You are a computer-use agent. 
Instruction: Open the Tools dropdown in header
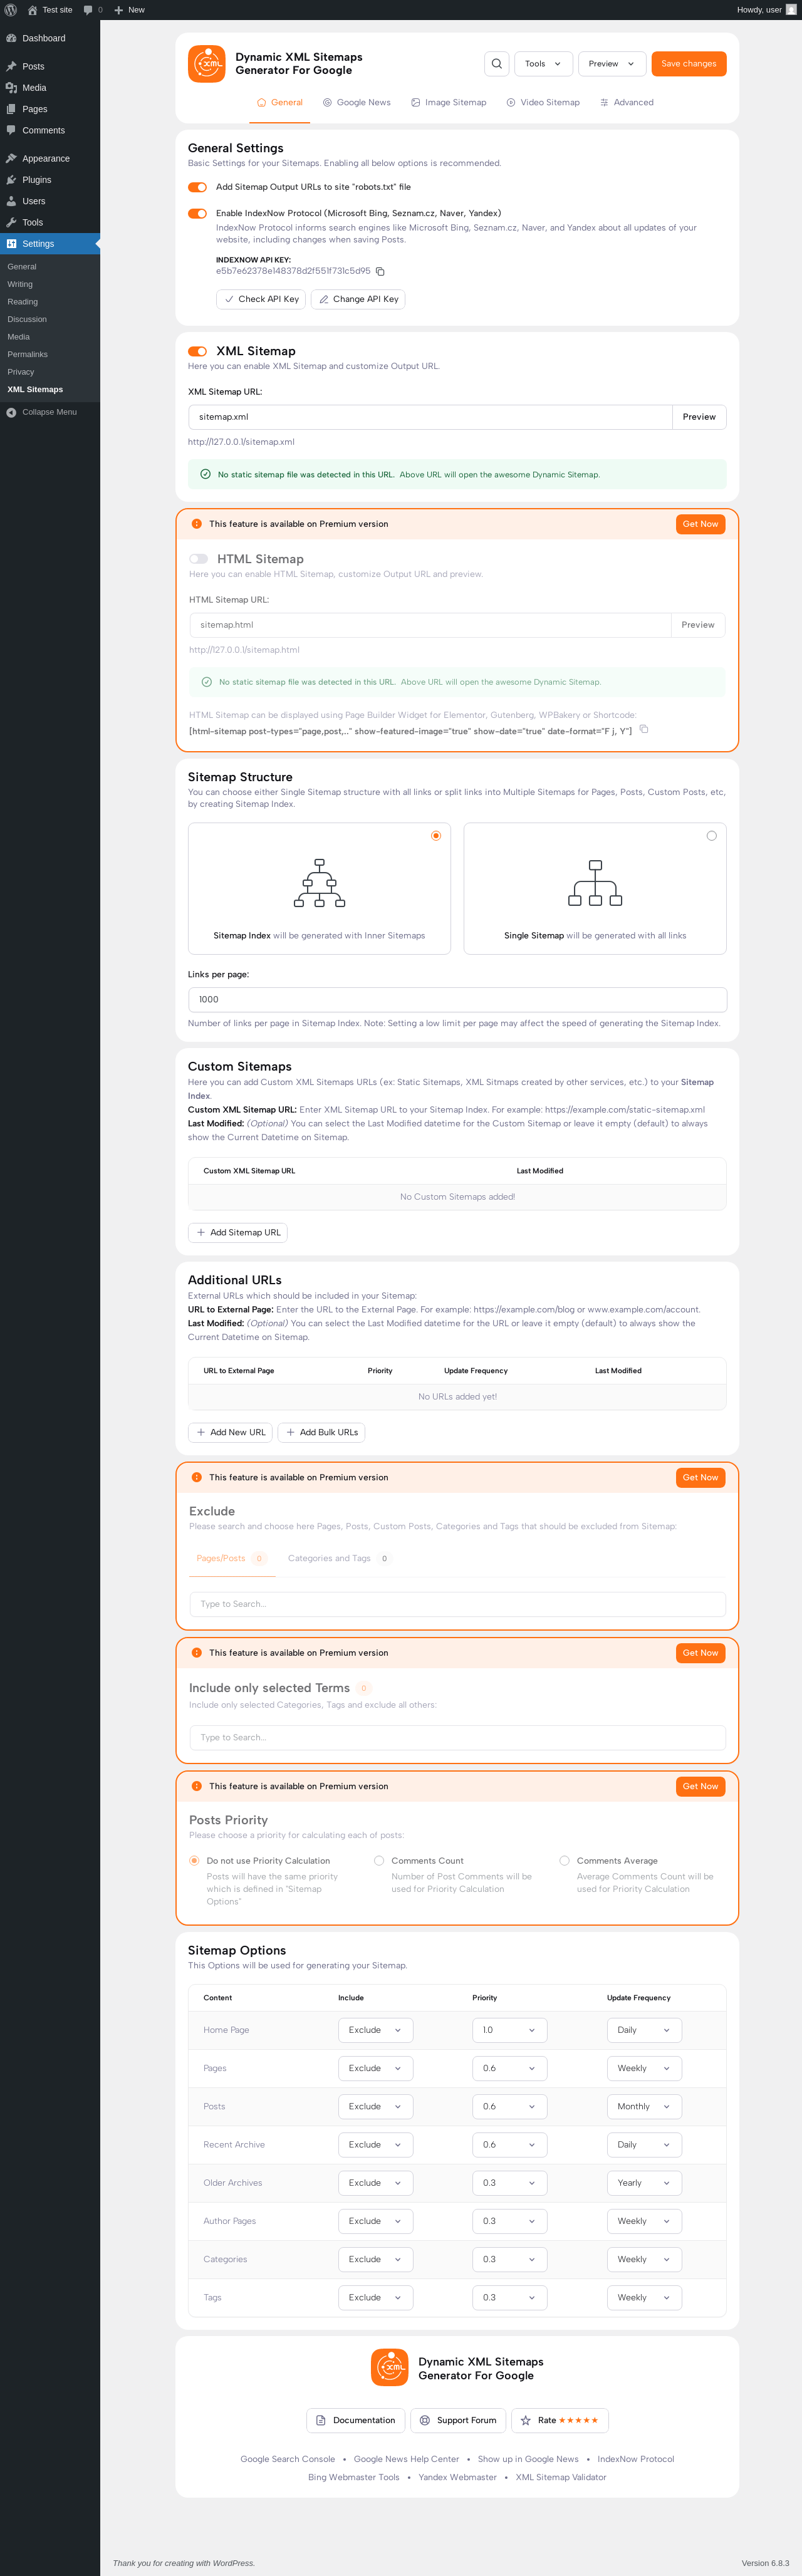click(543, 64)
